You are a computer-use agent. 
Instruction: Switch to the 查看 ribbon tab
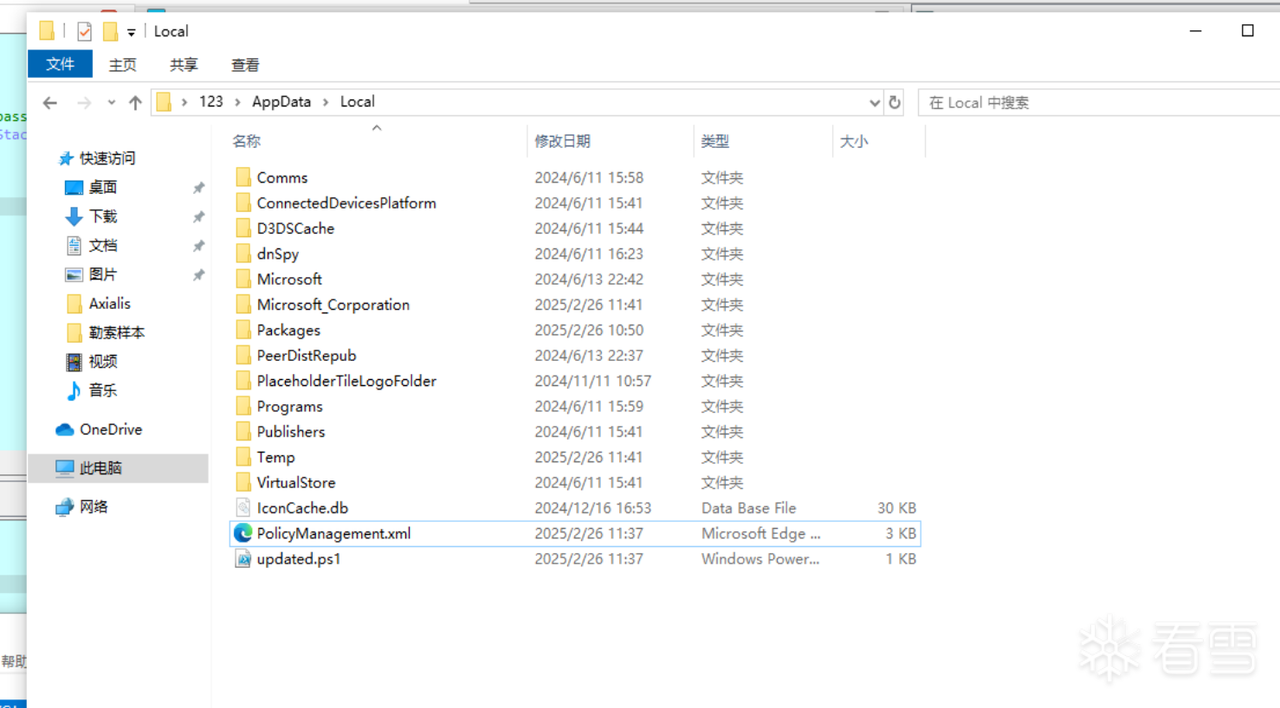pyautogui.click(x=245, y=64)
